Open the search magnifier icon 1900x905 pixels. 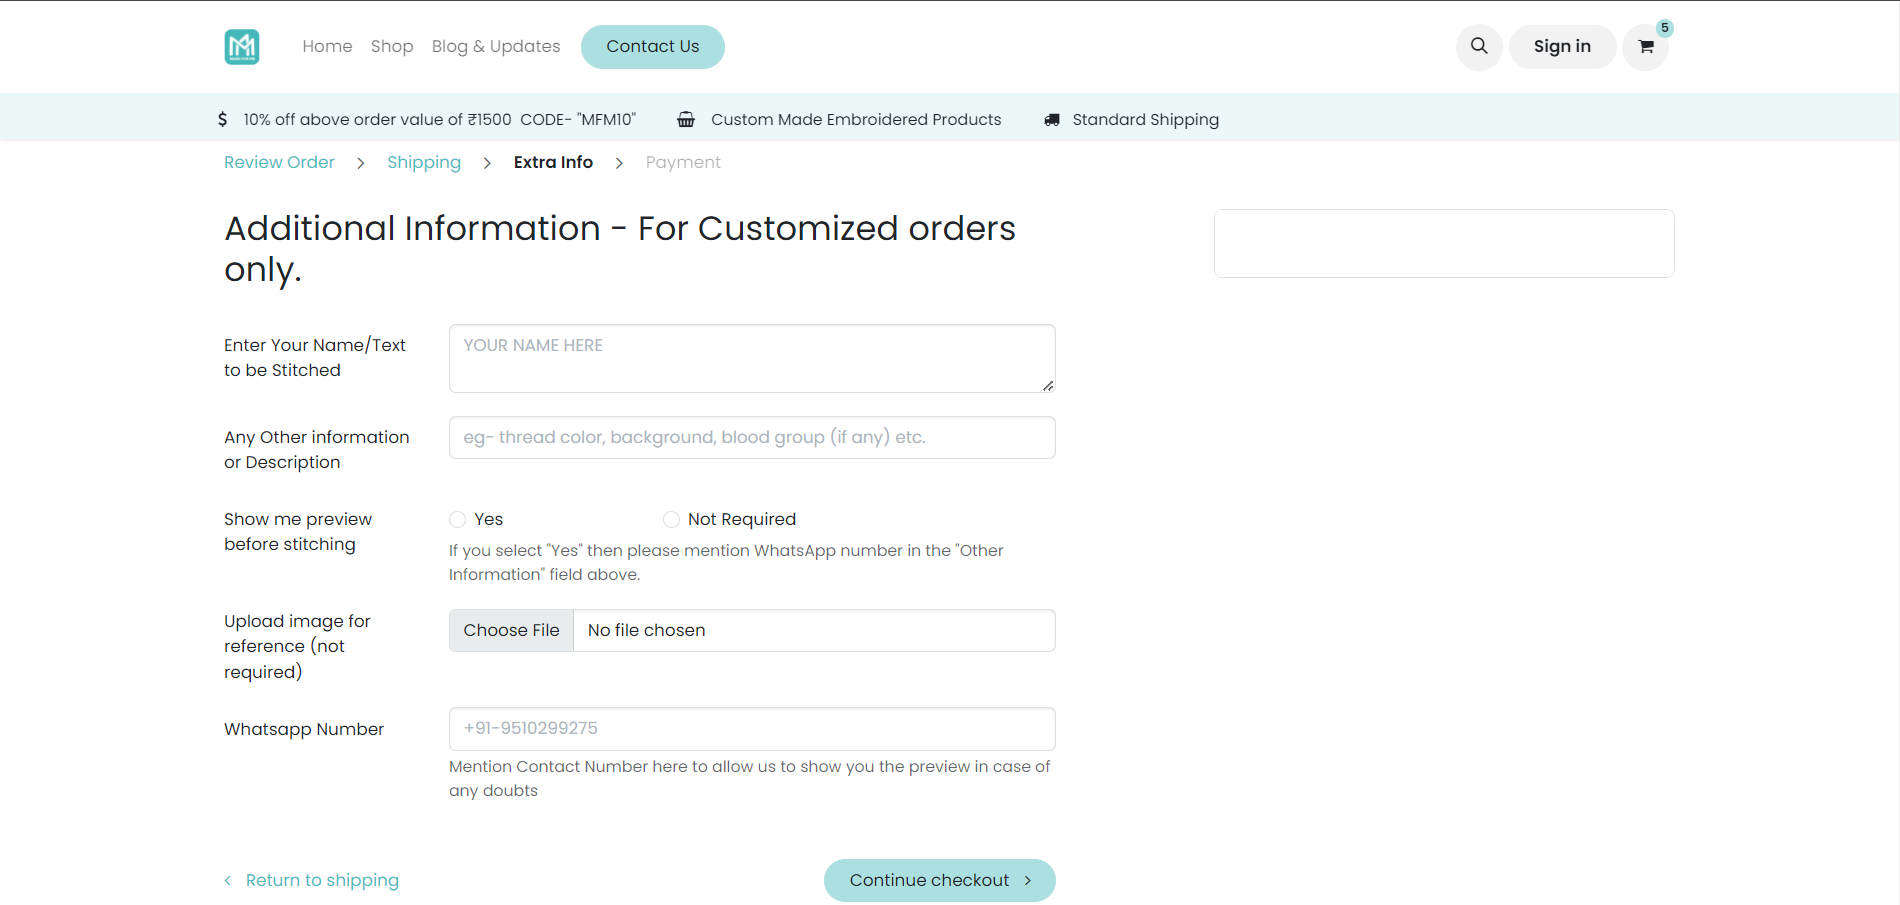(1479, 46)
